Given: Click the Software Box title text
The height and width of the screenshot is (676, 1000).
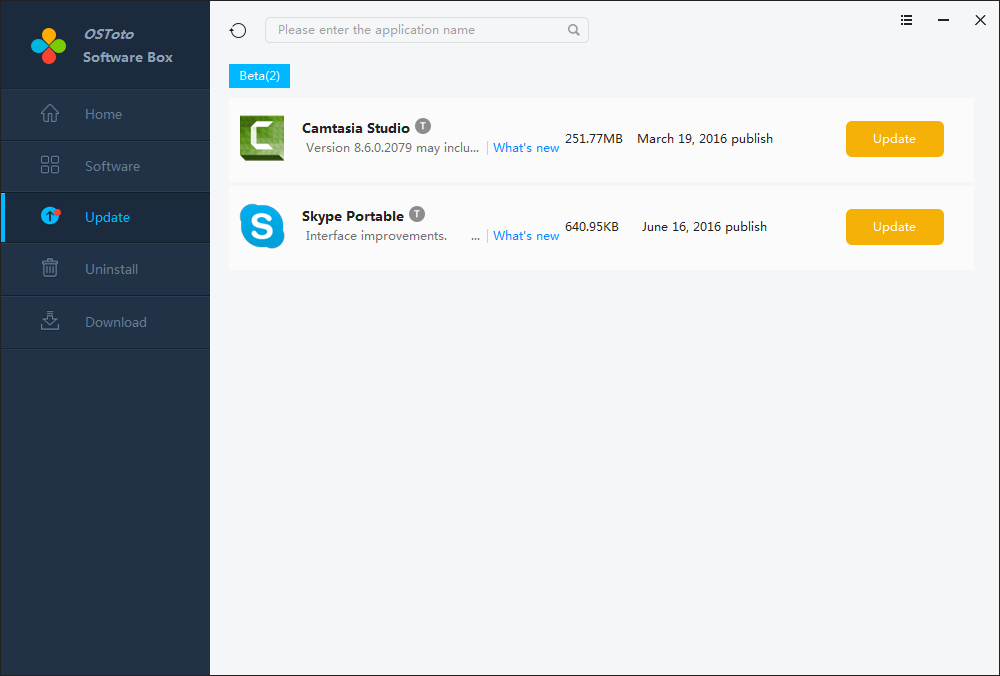Looking at the screenshot, I should point(128,57).
